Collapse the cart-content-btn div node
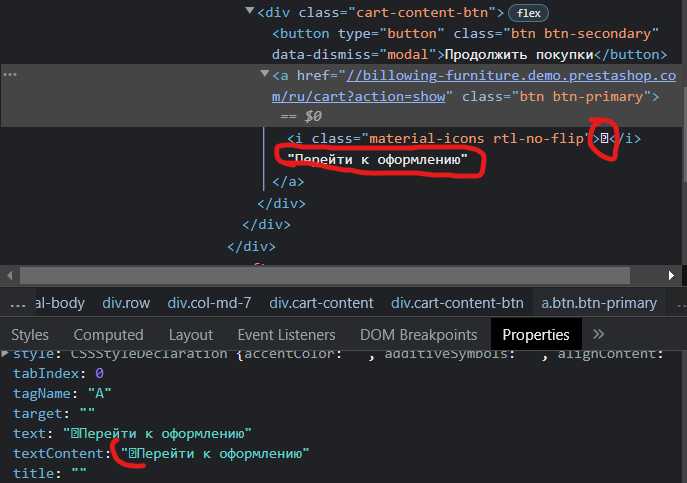This screenshot has height=483, width=687. [249, 11]
